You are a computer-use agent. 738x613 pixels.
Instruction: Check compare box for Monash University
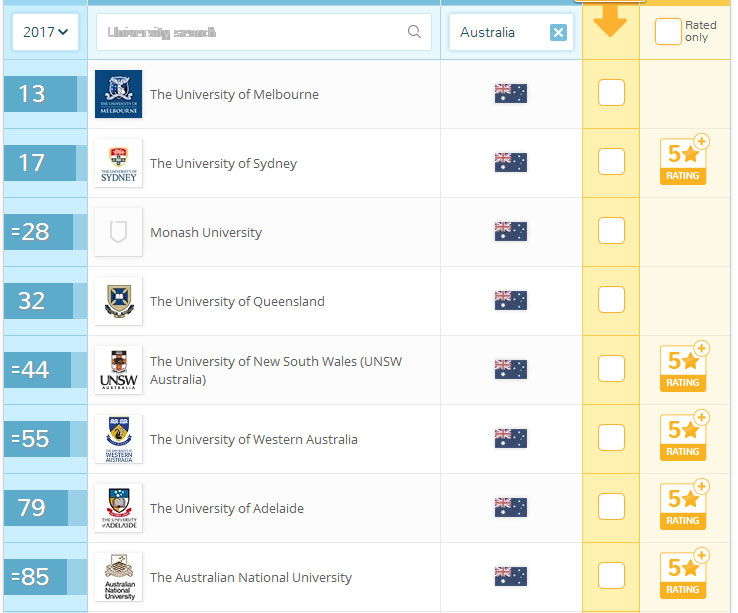pyautogui.click(x=611, y=230)
